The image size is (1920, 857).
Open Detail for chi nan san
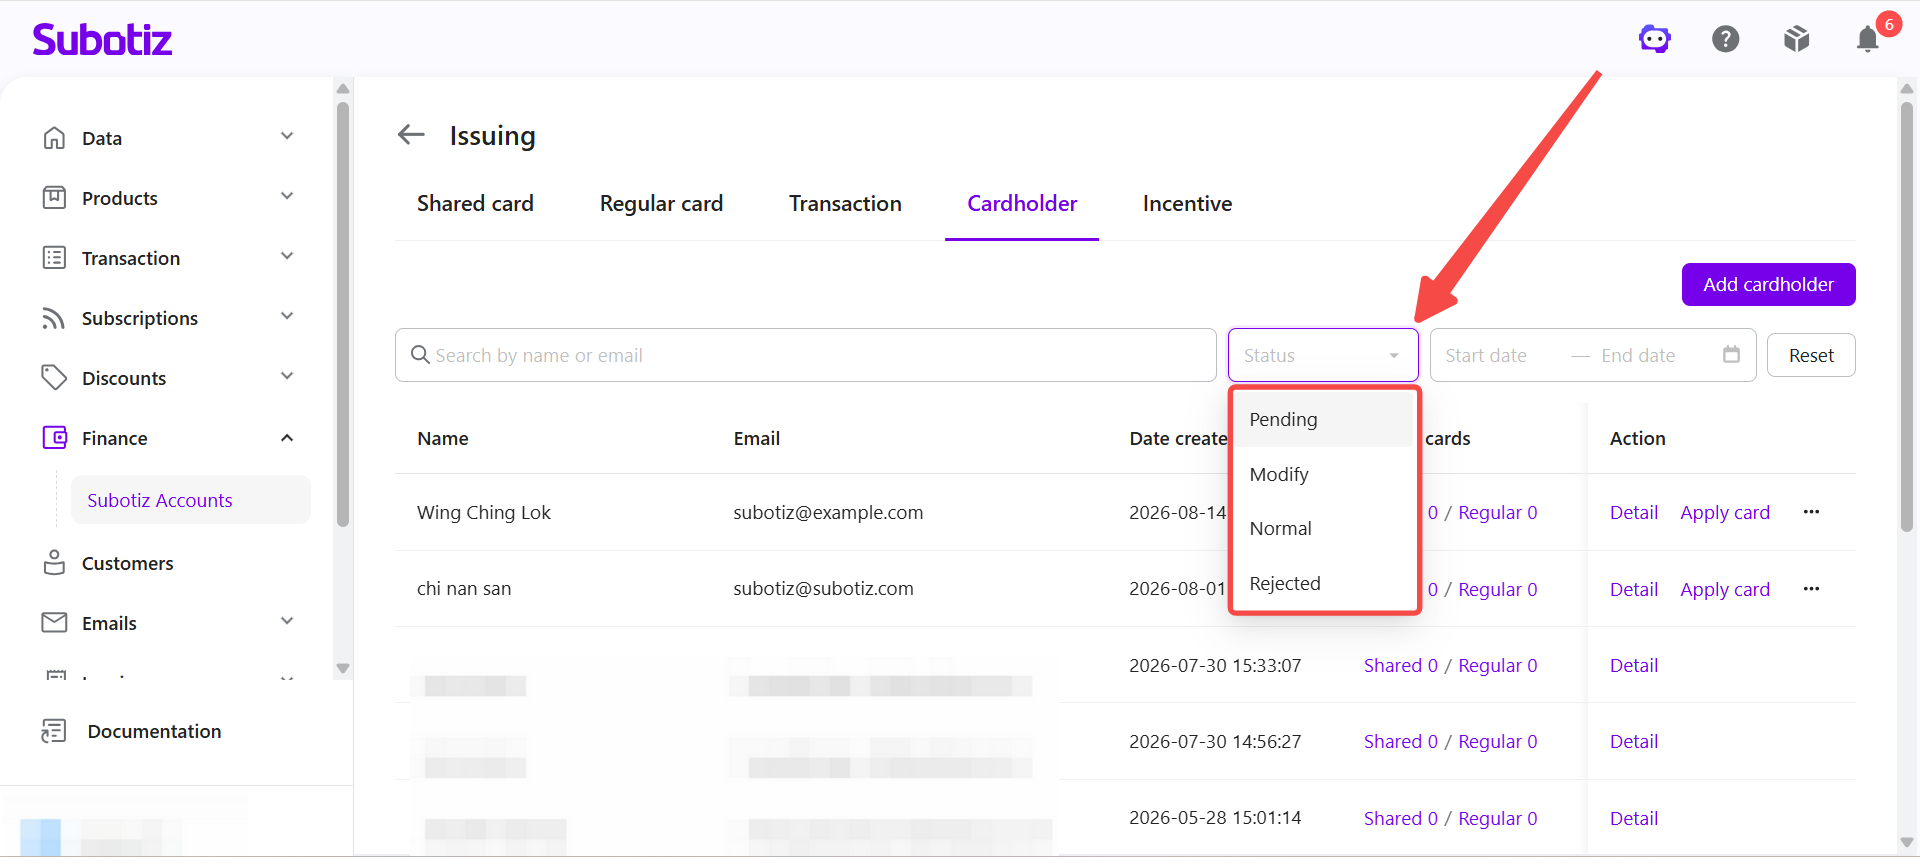(1634, 589)
